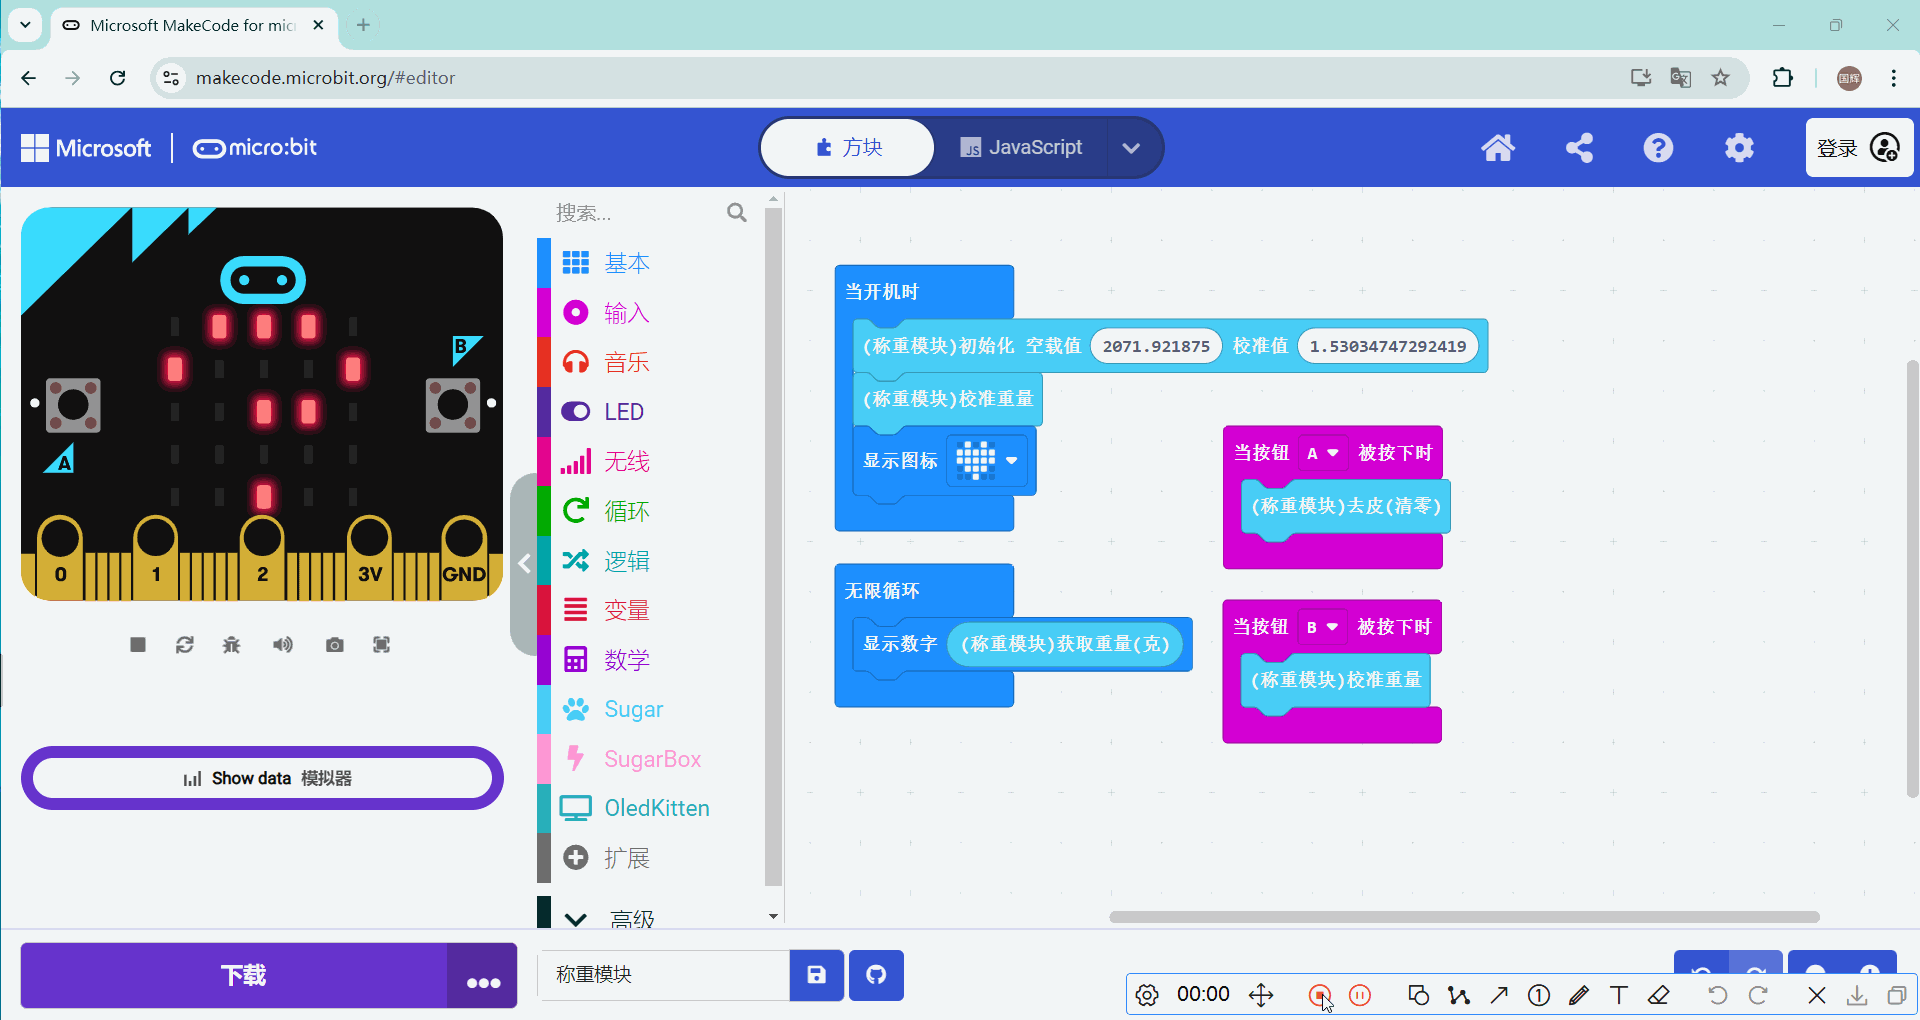
Task: Switch editor to 方块 blocks view
Action: pos(848,148)
